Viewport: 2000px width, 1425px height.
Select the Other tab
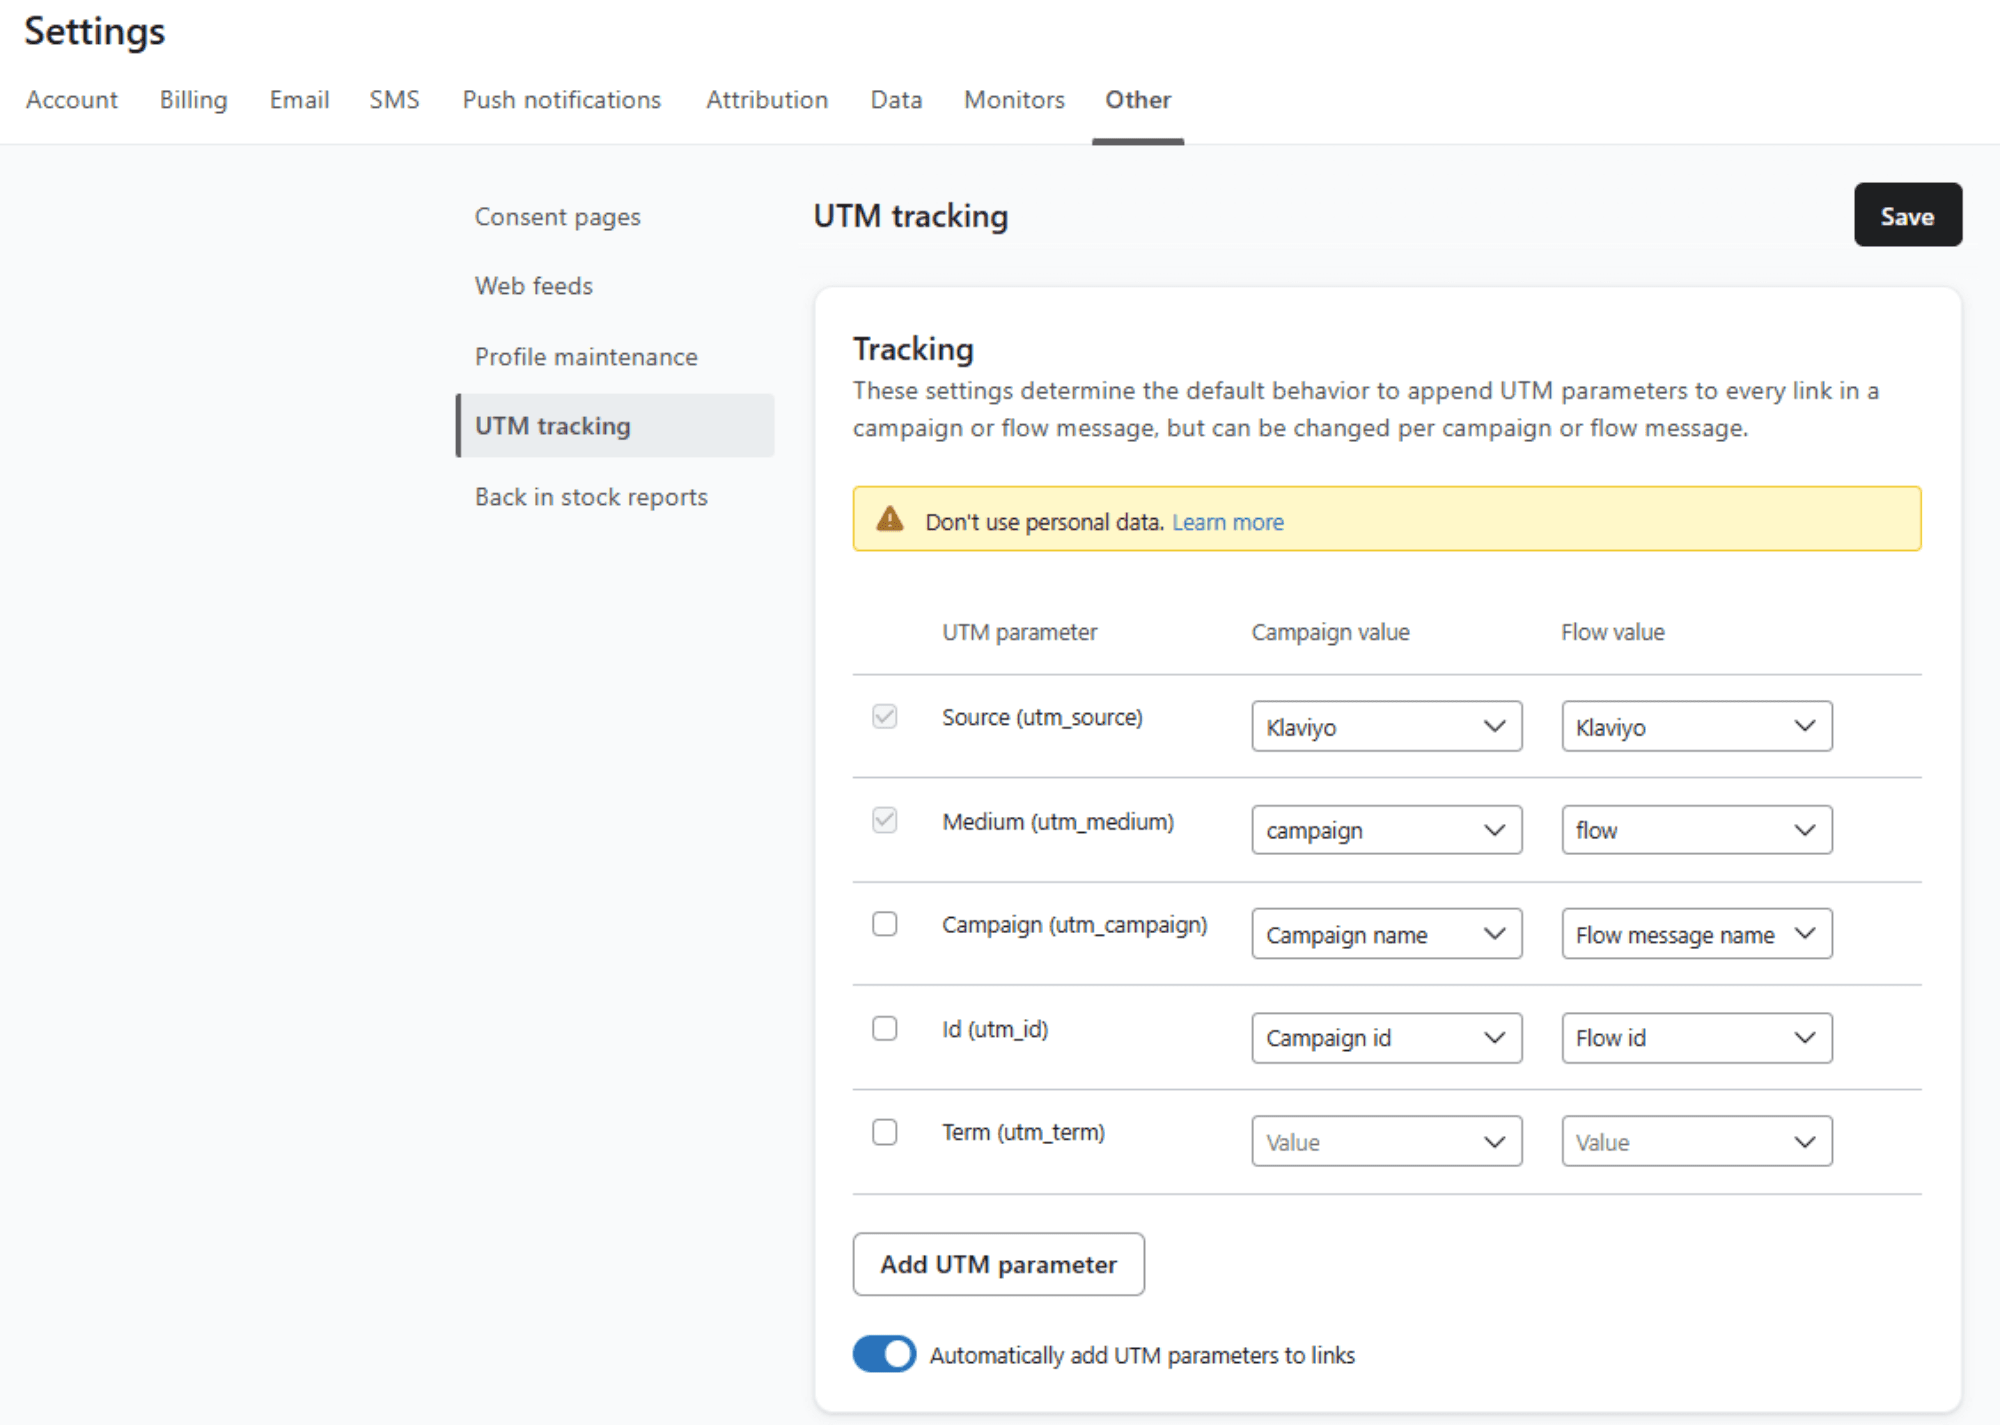(1138, 100)
